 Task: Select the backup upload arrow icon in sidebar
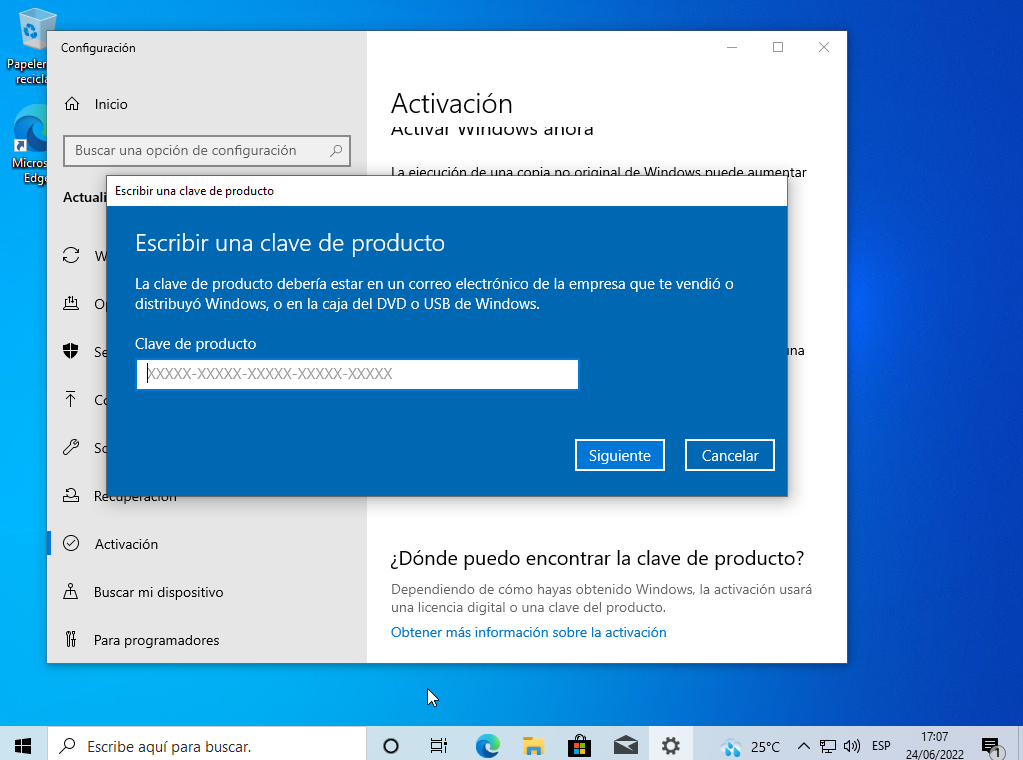pos(71,399)
